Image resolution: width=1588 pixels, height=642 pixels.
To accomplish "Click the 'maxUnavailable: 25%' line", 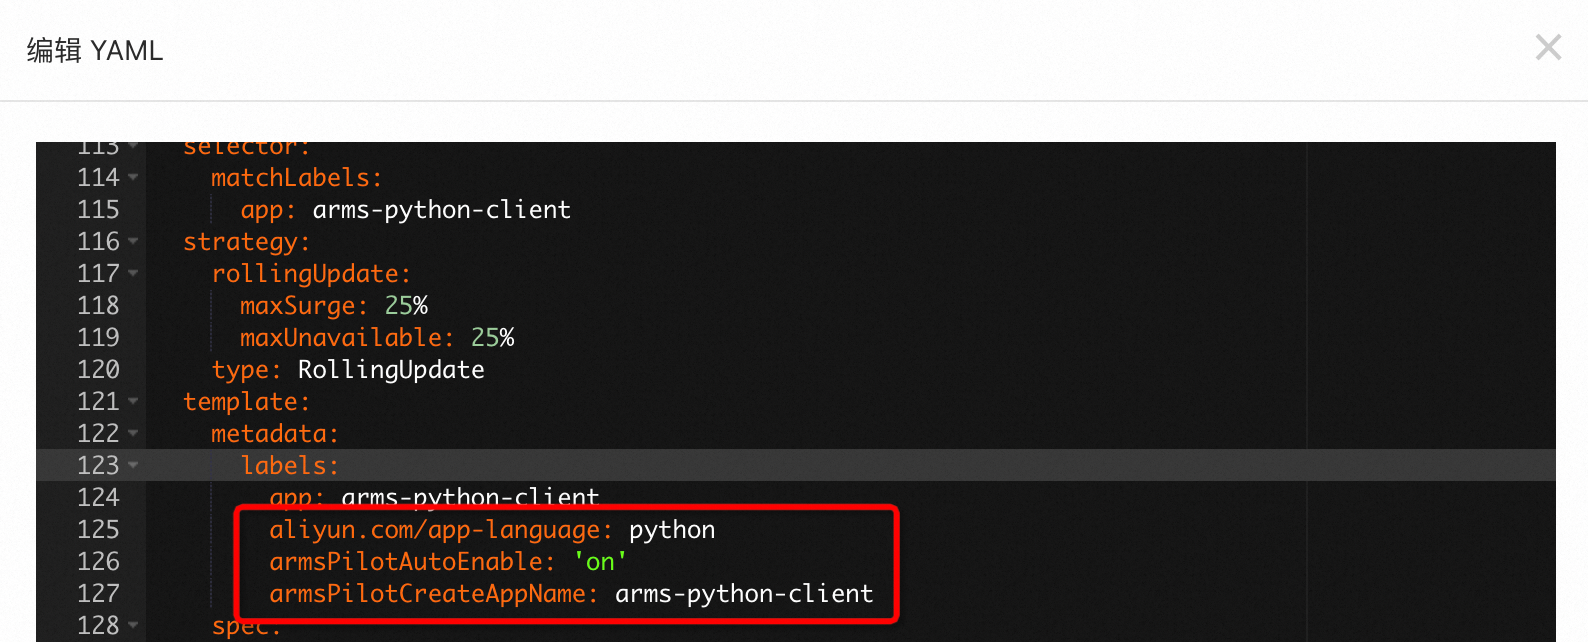I will point(377,338).
